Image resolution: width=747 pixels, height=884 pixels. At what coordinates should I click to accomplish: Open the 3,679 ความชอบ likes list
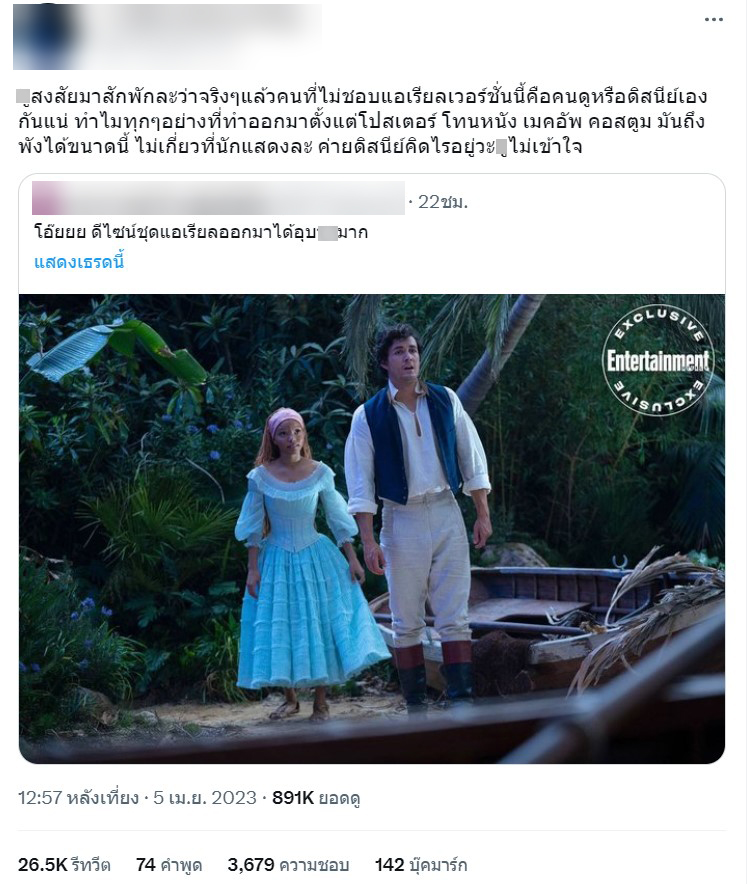288,865
